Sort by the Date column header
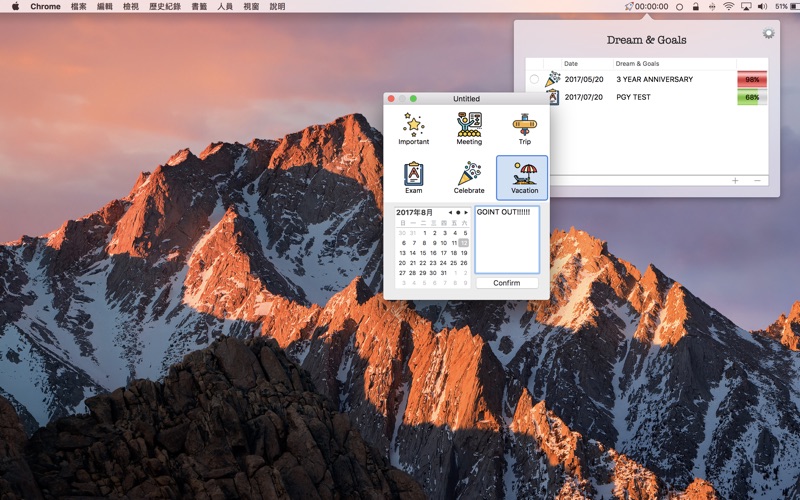 coord(571,64)
